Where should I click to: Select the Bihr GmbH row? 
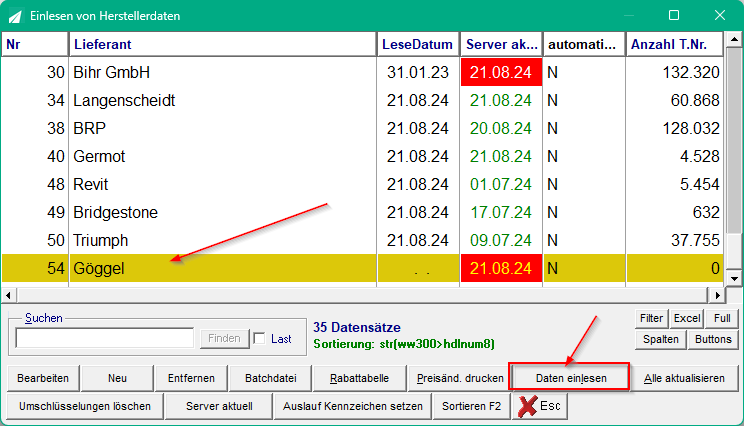pyautogui.click(x=363, y=72)
